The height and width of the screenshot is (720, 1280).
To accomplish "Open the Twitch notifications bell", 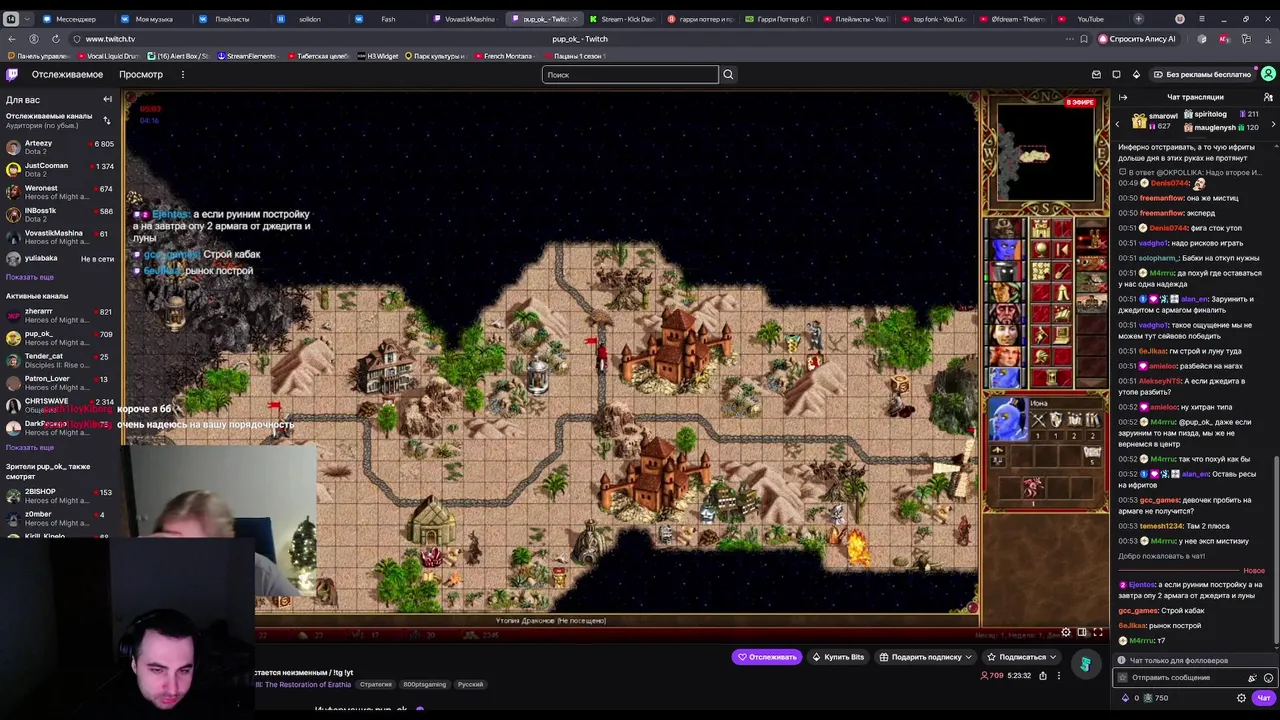I will click(x=1116, y=74).
